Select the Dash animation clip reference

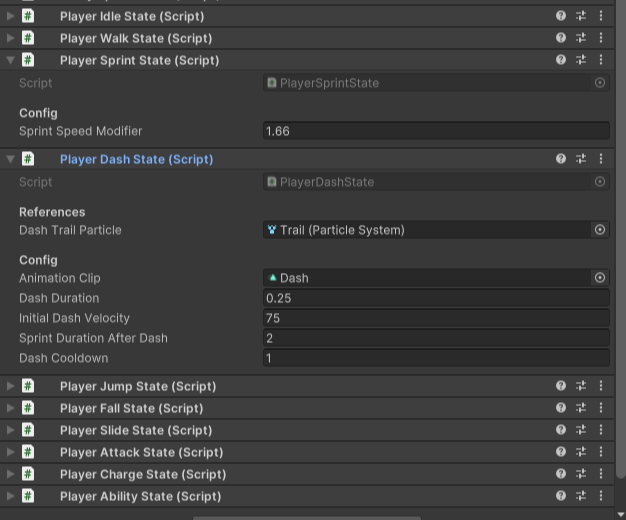427,278
